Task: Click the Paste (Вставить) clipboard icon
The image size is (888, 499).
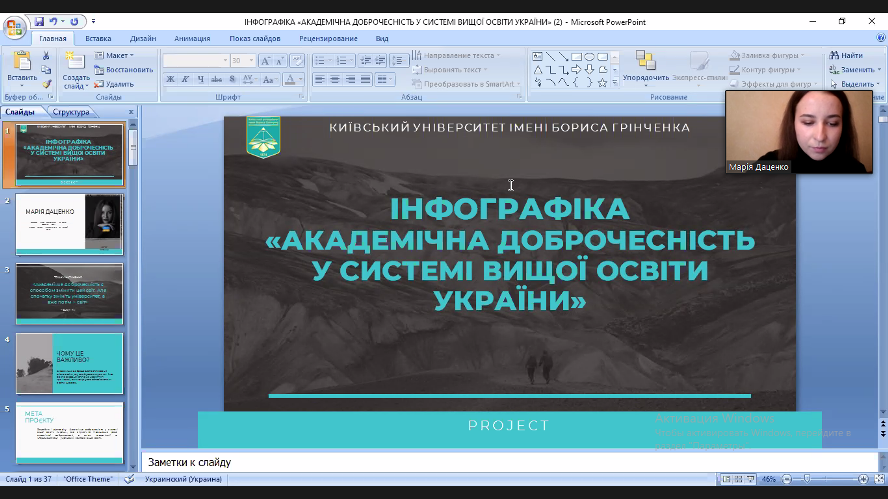Action: click(21, 62)
